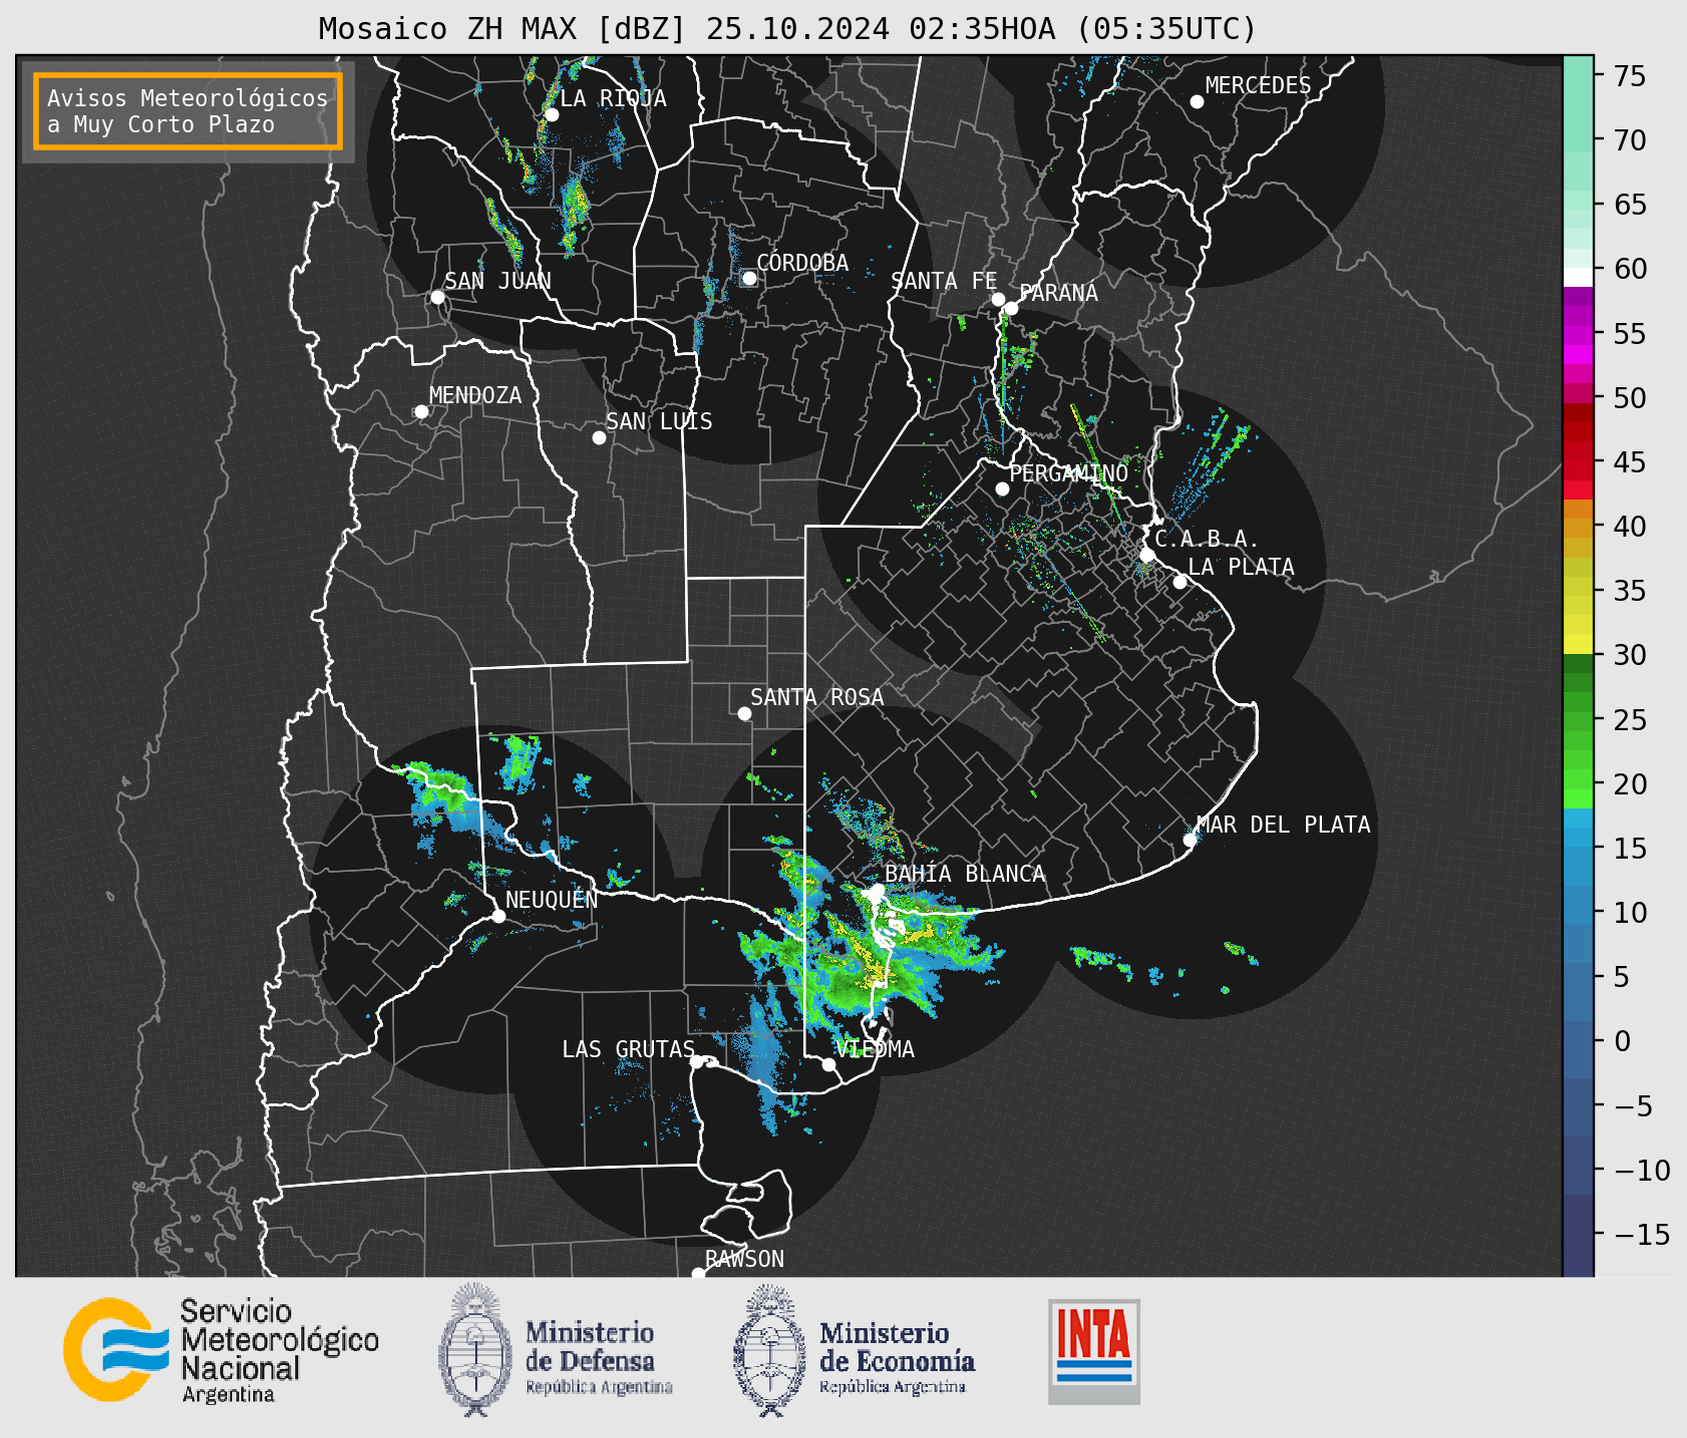The height and width of the screenshot is (1438, 1687).
Task: Select the Viedma city marker
Action: coord(829,1064)
